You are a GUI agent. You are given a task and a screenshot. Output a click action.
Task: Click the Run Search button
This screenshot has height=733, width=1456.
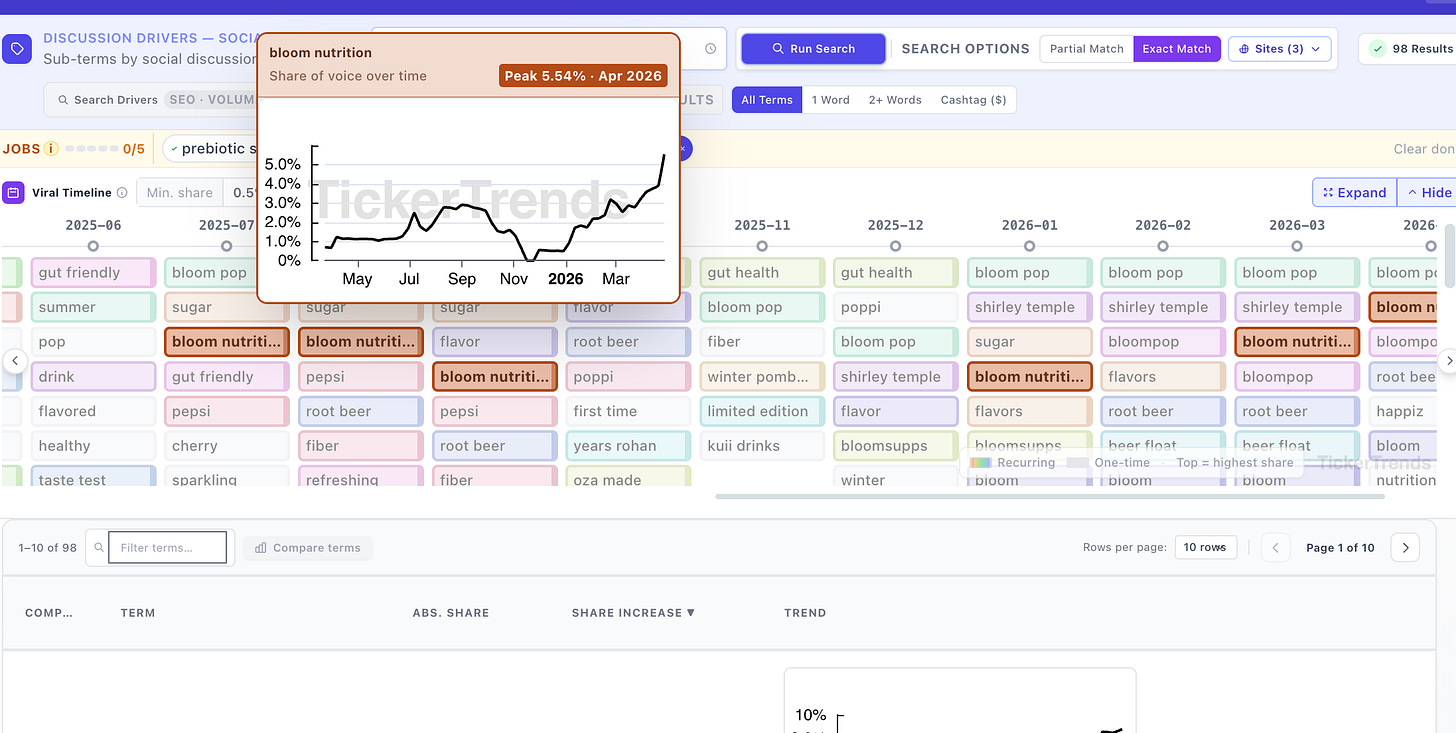813,49
